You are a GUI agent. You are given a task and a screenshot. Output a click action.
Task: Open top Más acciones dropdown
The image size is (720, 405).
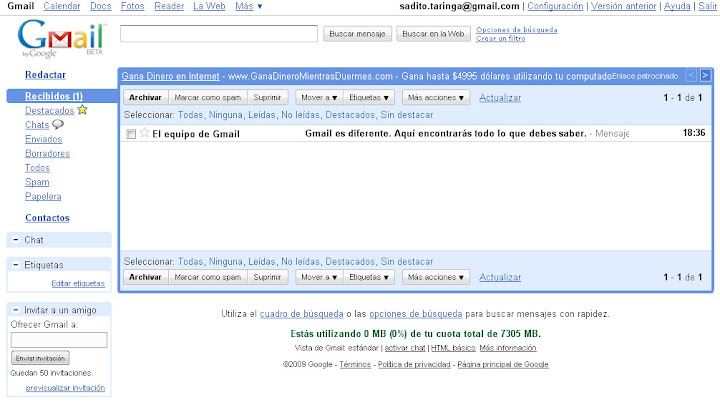coord(436,97)
